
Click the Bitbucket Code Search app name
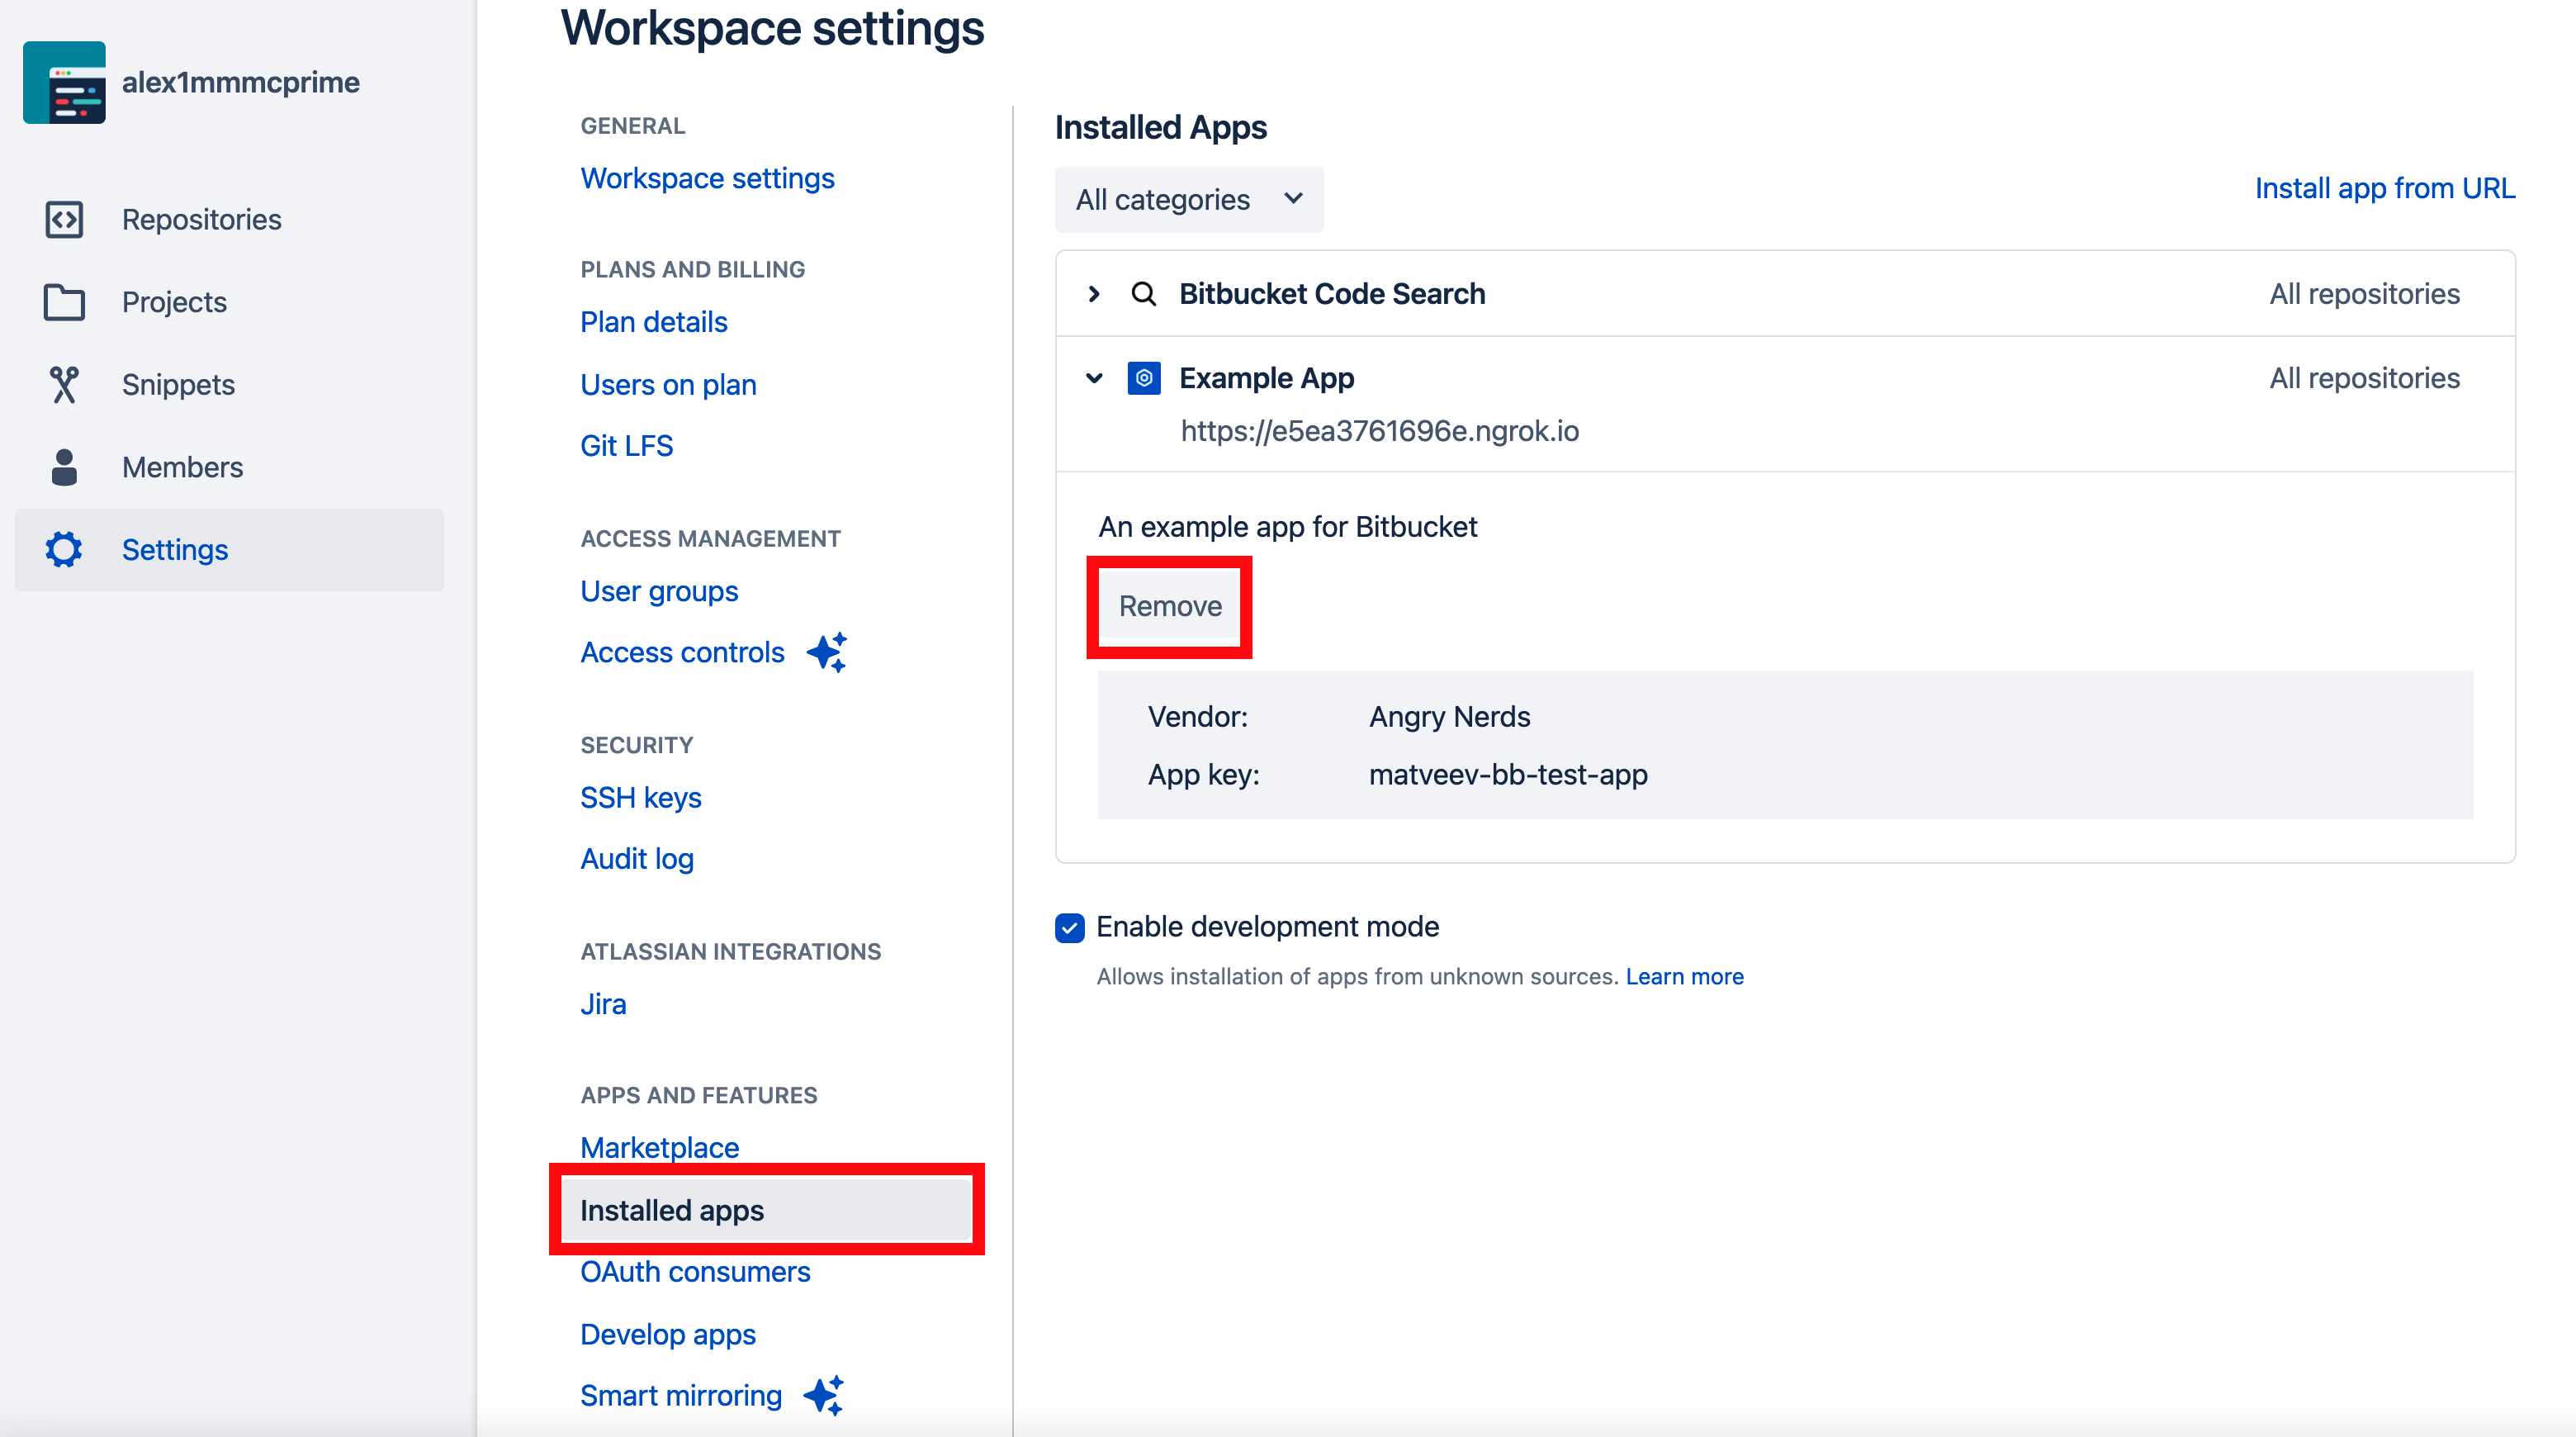(1332, 294)
